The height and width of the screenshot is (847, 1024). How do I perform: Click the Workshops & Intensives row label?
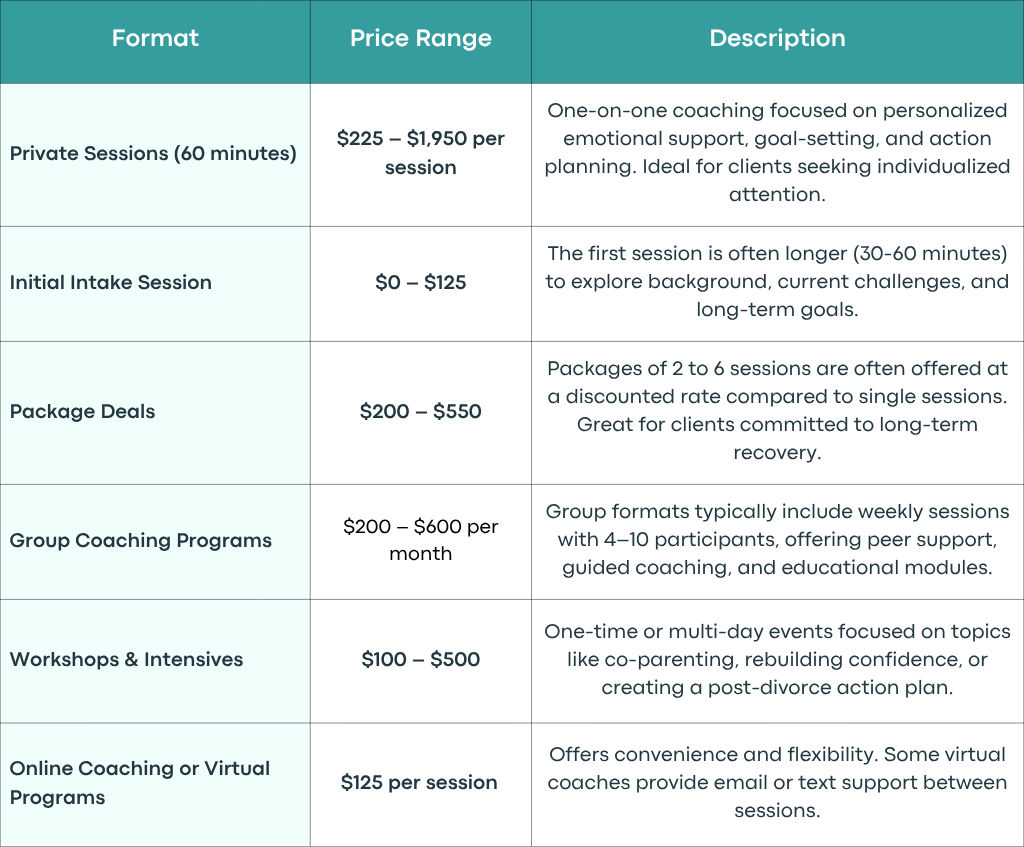126,660
